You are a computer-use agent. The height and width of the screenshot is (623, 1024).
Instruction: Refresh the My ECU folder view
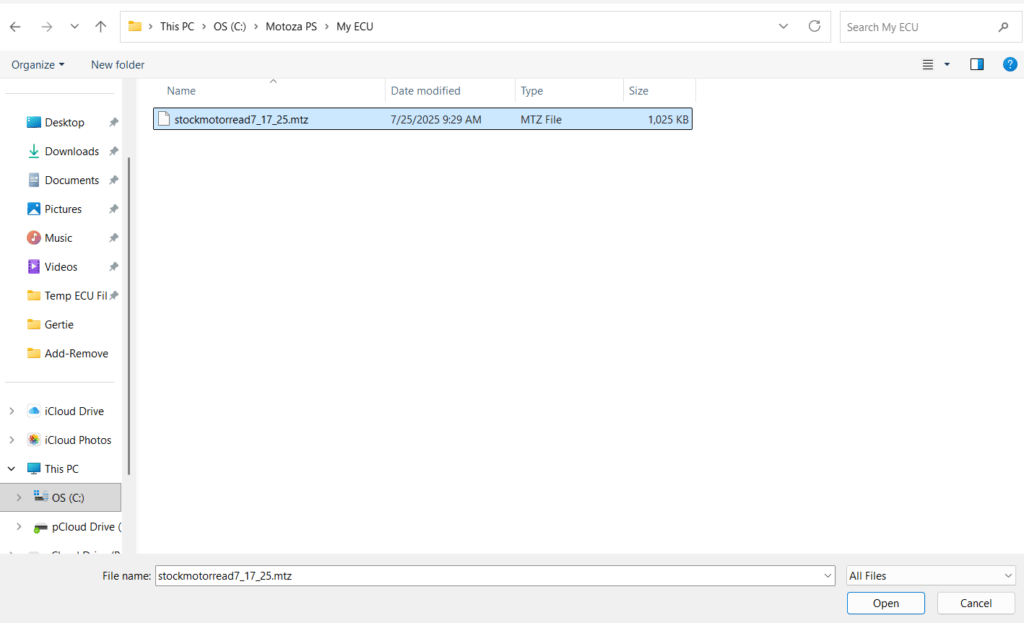[x=814, y=27]
